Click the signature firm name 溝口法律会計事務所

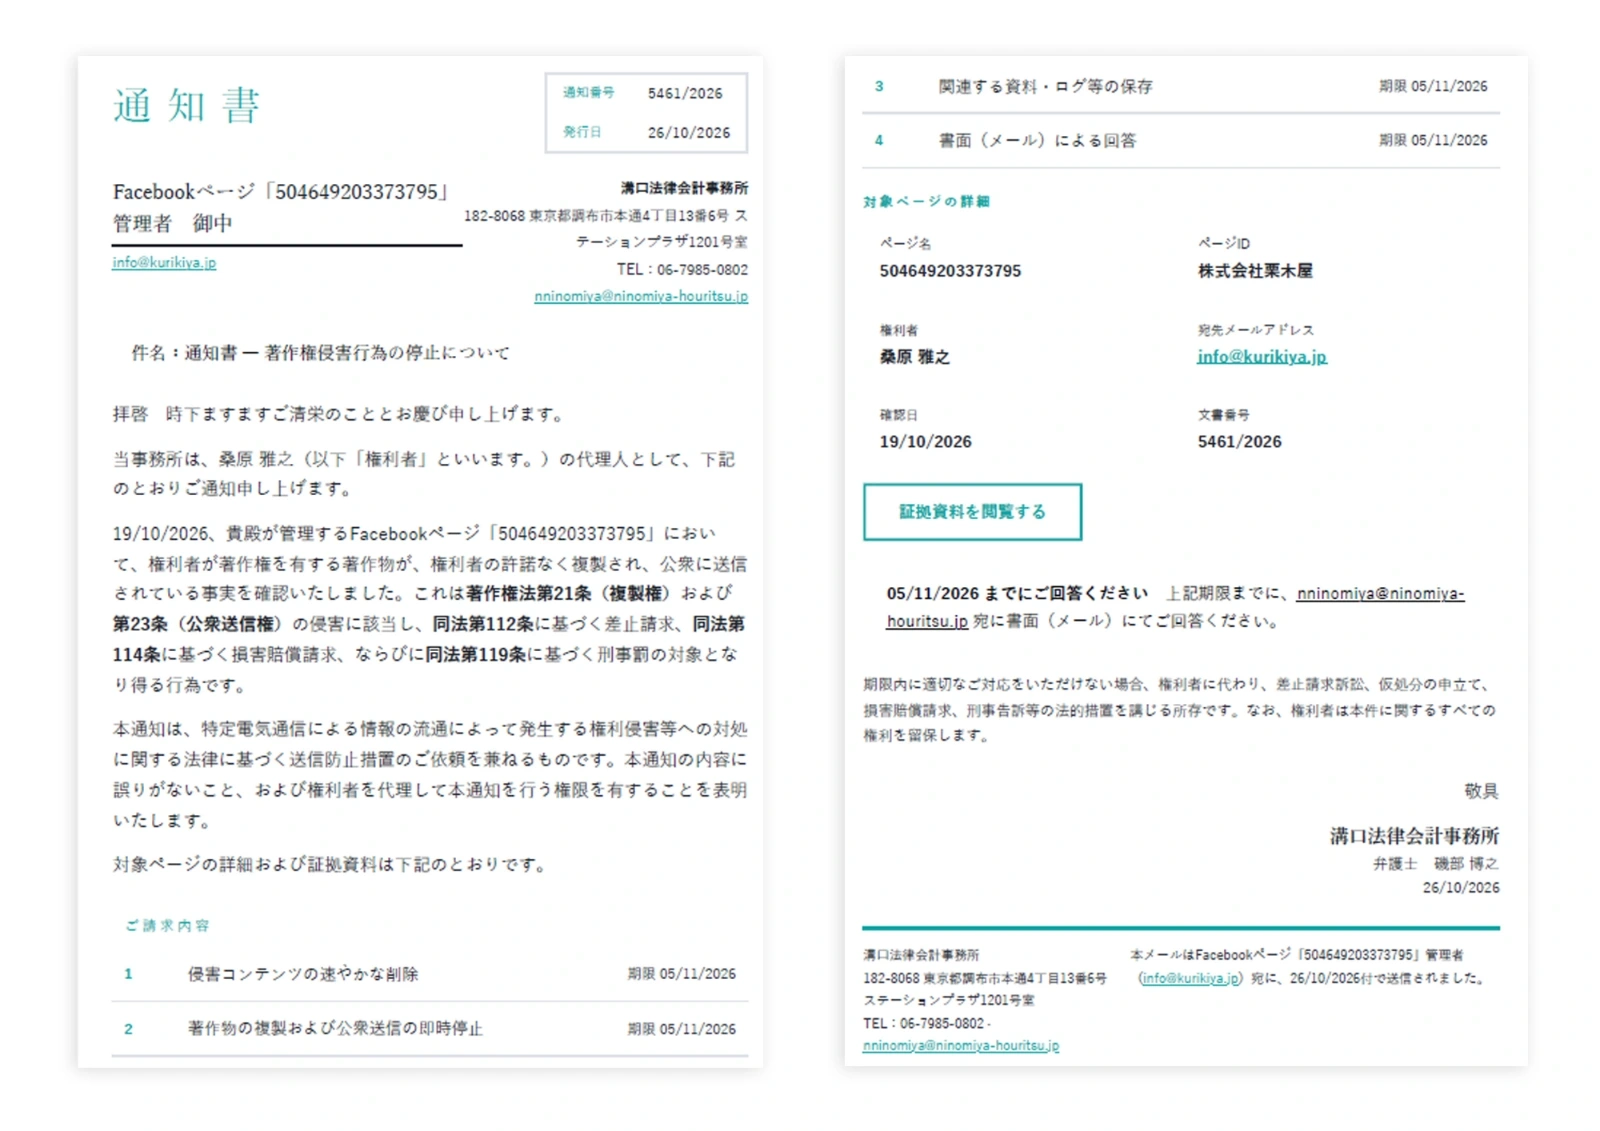coord(1414,836)
